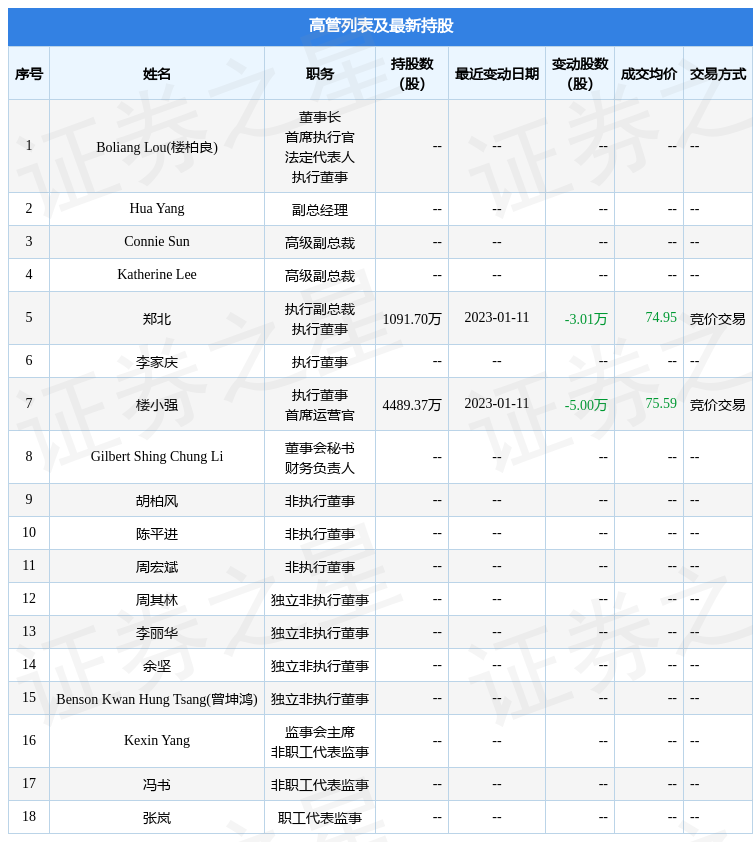Image resolution: width=753 pixels, height=842 pixels.
Task: Select the name 余坚
Action: tap(157, 666)
